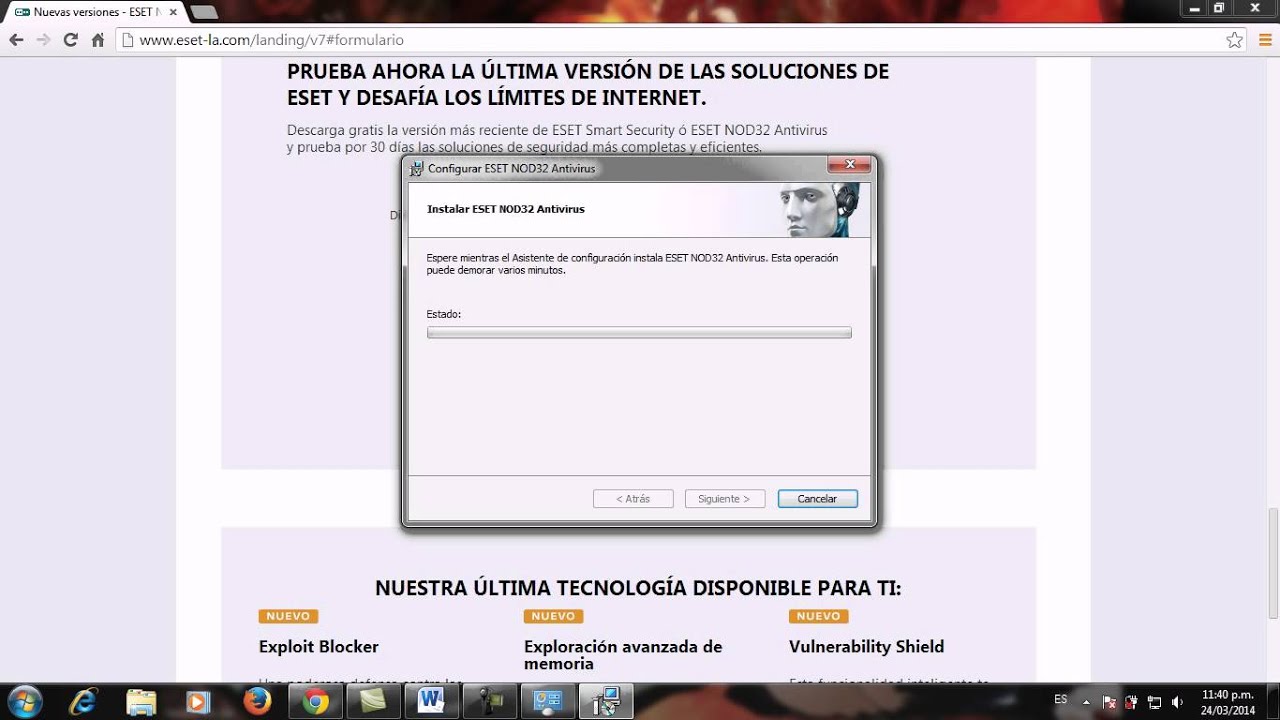This screenshot has height=720, width=1280.
Task: Go back with Chrome's back arrow
Action: pyautogui.click(x=16, y=40)
